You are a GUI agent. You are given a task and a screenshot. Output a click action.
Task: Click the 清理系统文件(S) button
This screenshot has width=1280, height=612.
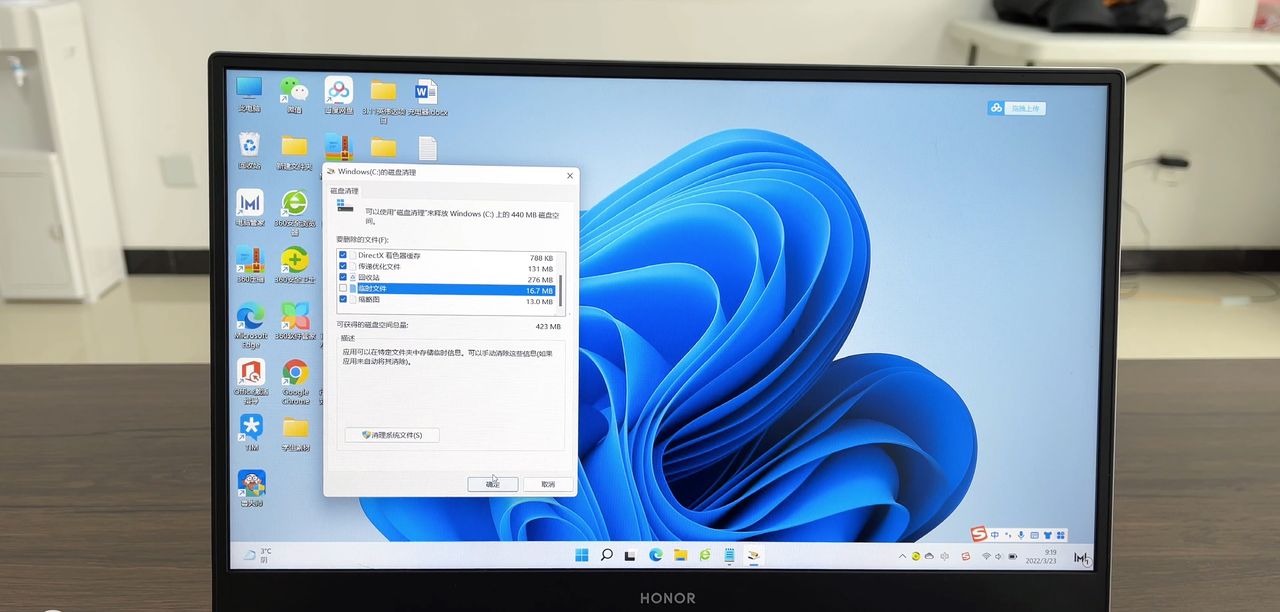392,435
